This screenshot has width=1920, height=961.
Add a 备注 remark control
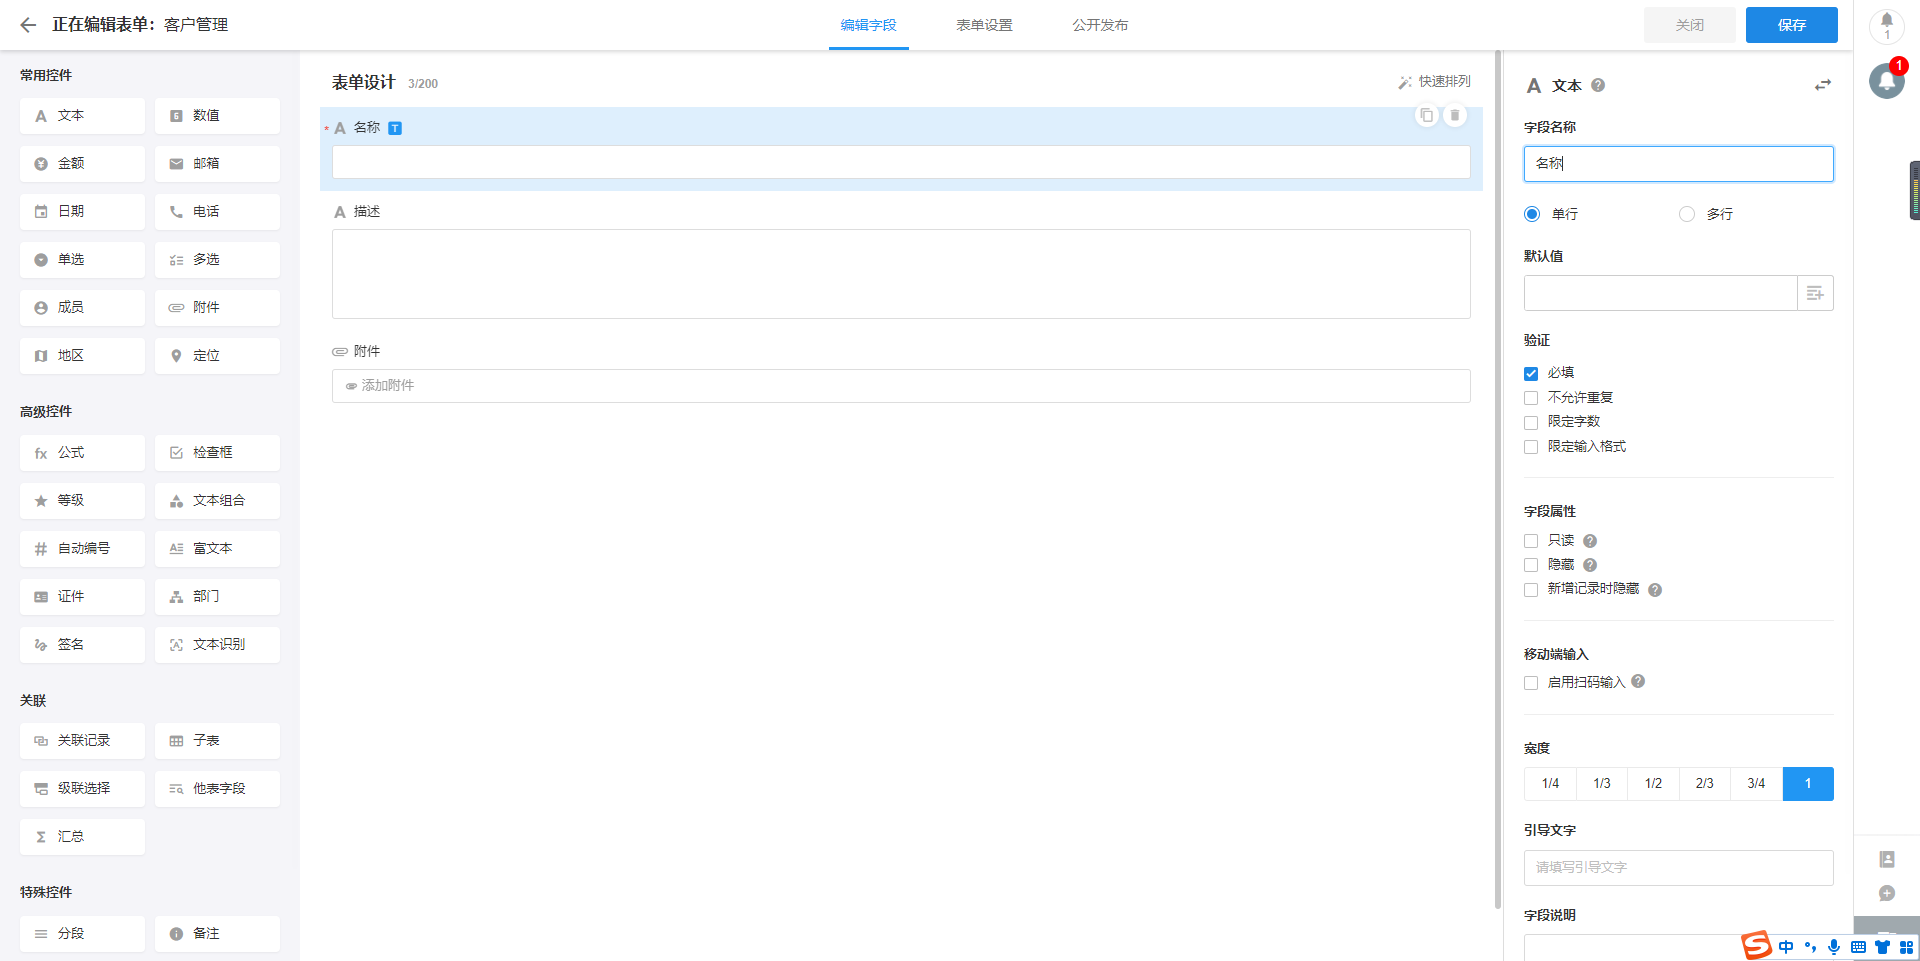217,934
